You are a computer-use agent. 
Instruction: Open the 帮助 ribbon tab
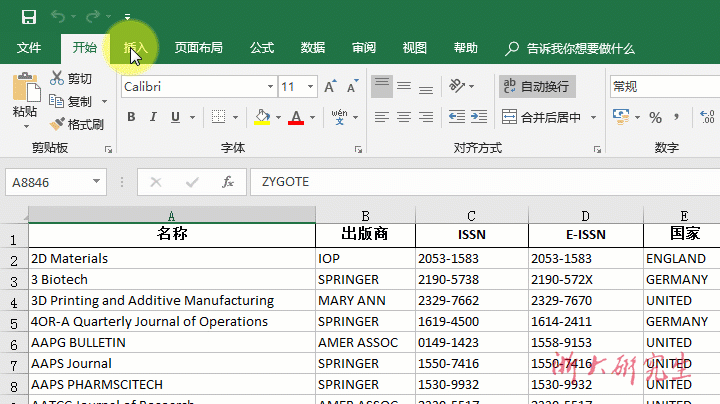point(466,48)
